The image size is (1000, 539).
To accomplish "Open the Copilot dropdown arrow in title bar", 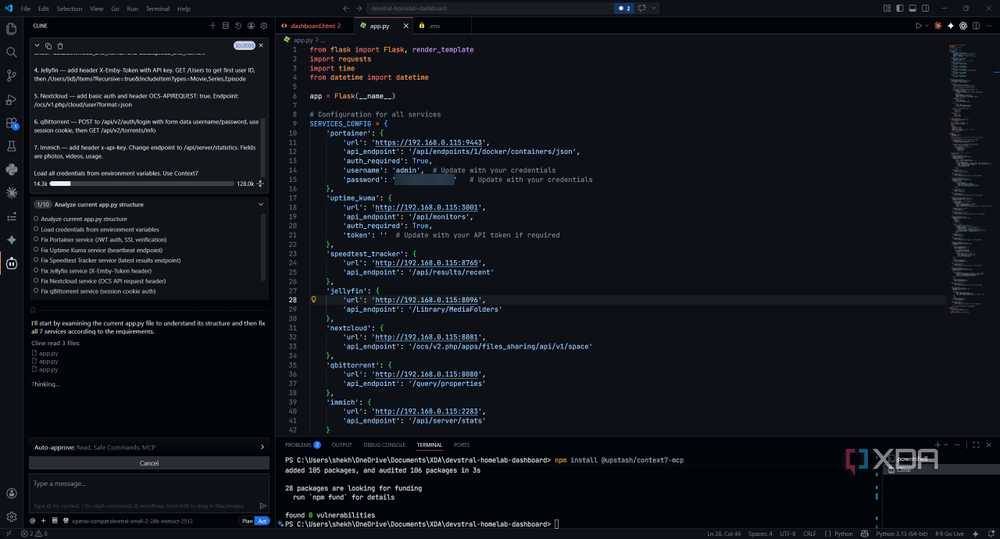I will [x=653, y=8].
